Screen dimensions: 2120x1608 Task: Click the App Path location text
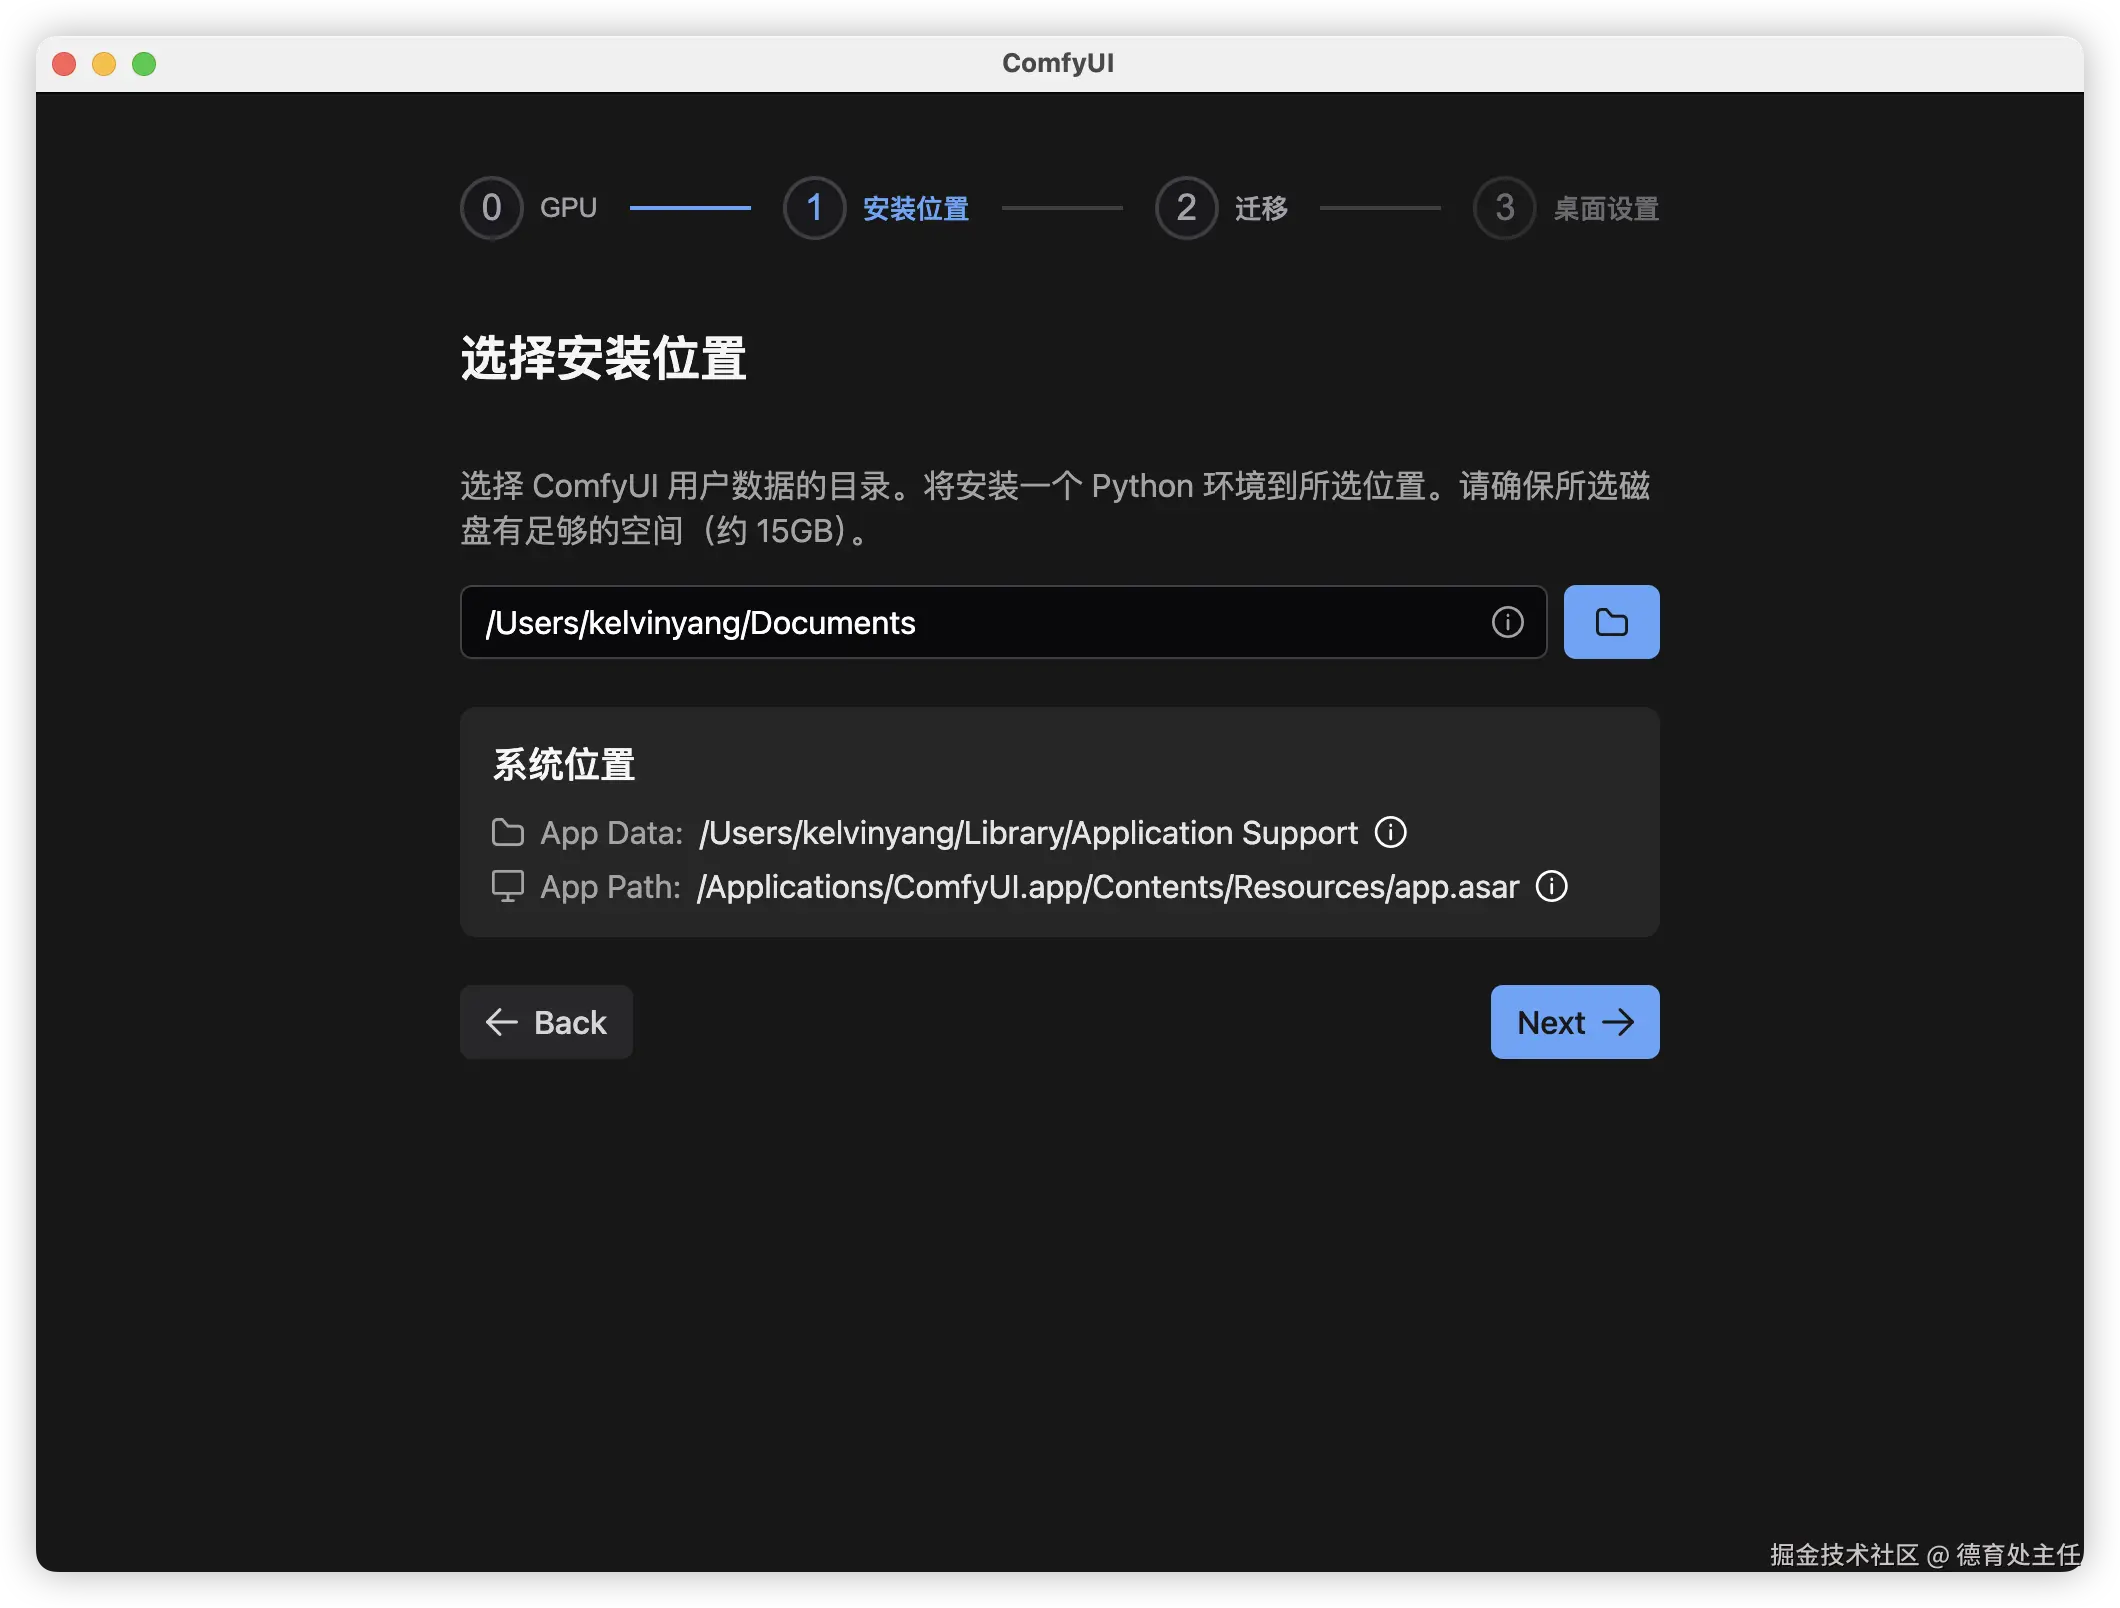click(1108, 886)
